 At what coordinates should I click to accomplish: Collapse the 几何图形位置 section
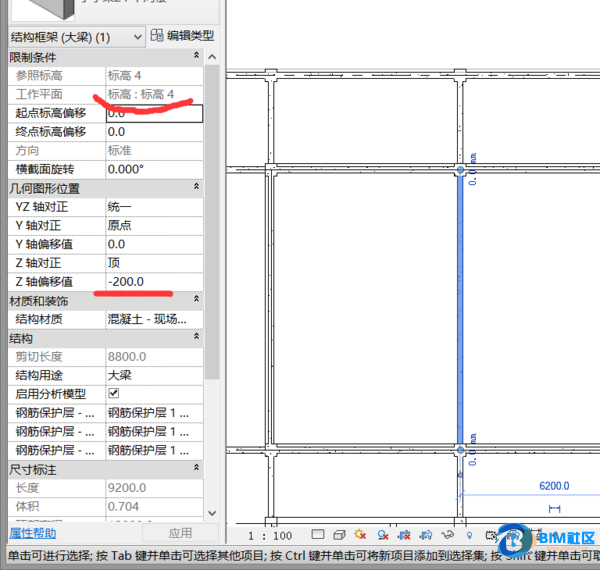coord(196,188)
